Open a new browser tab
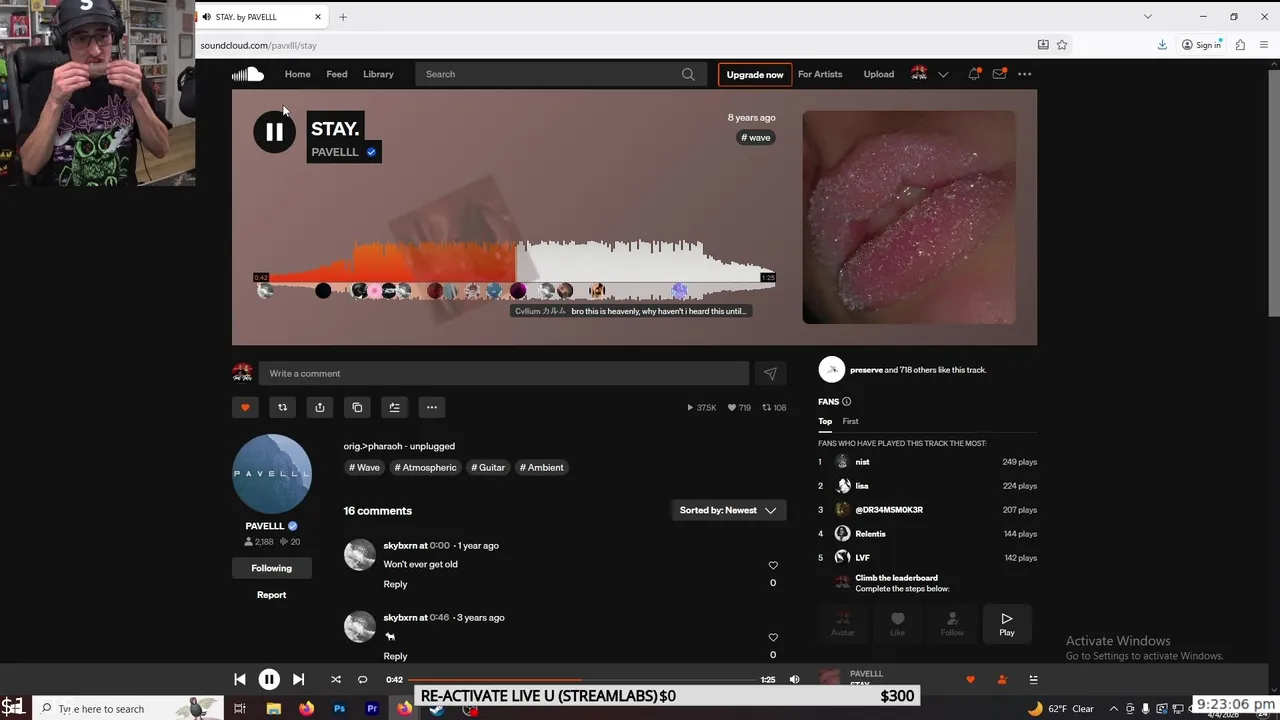 343,17
